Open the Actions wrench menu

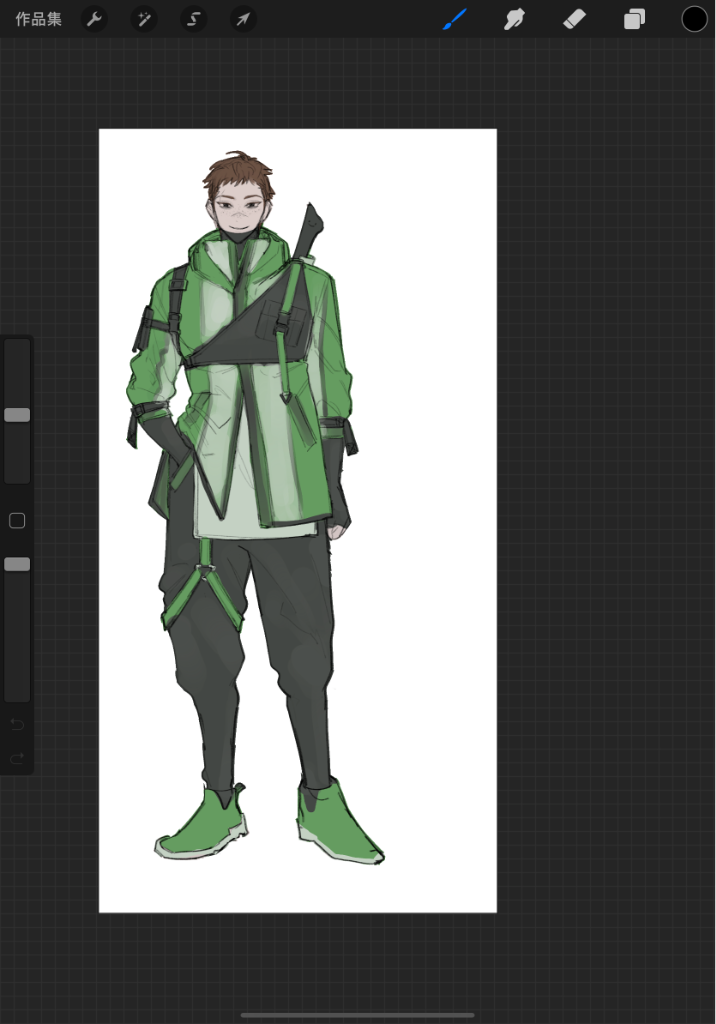95,20
